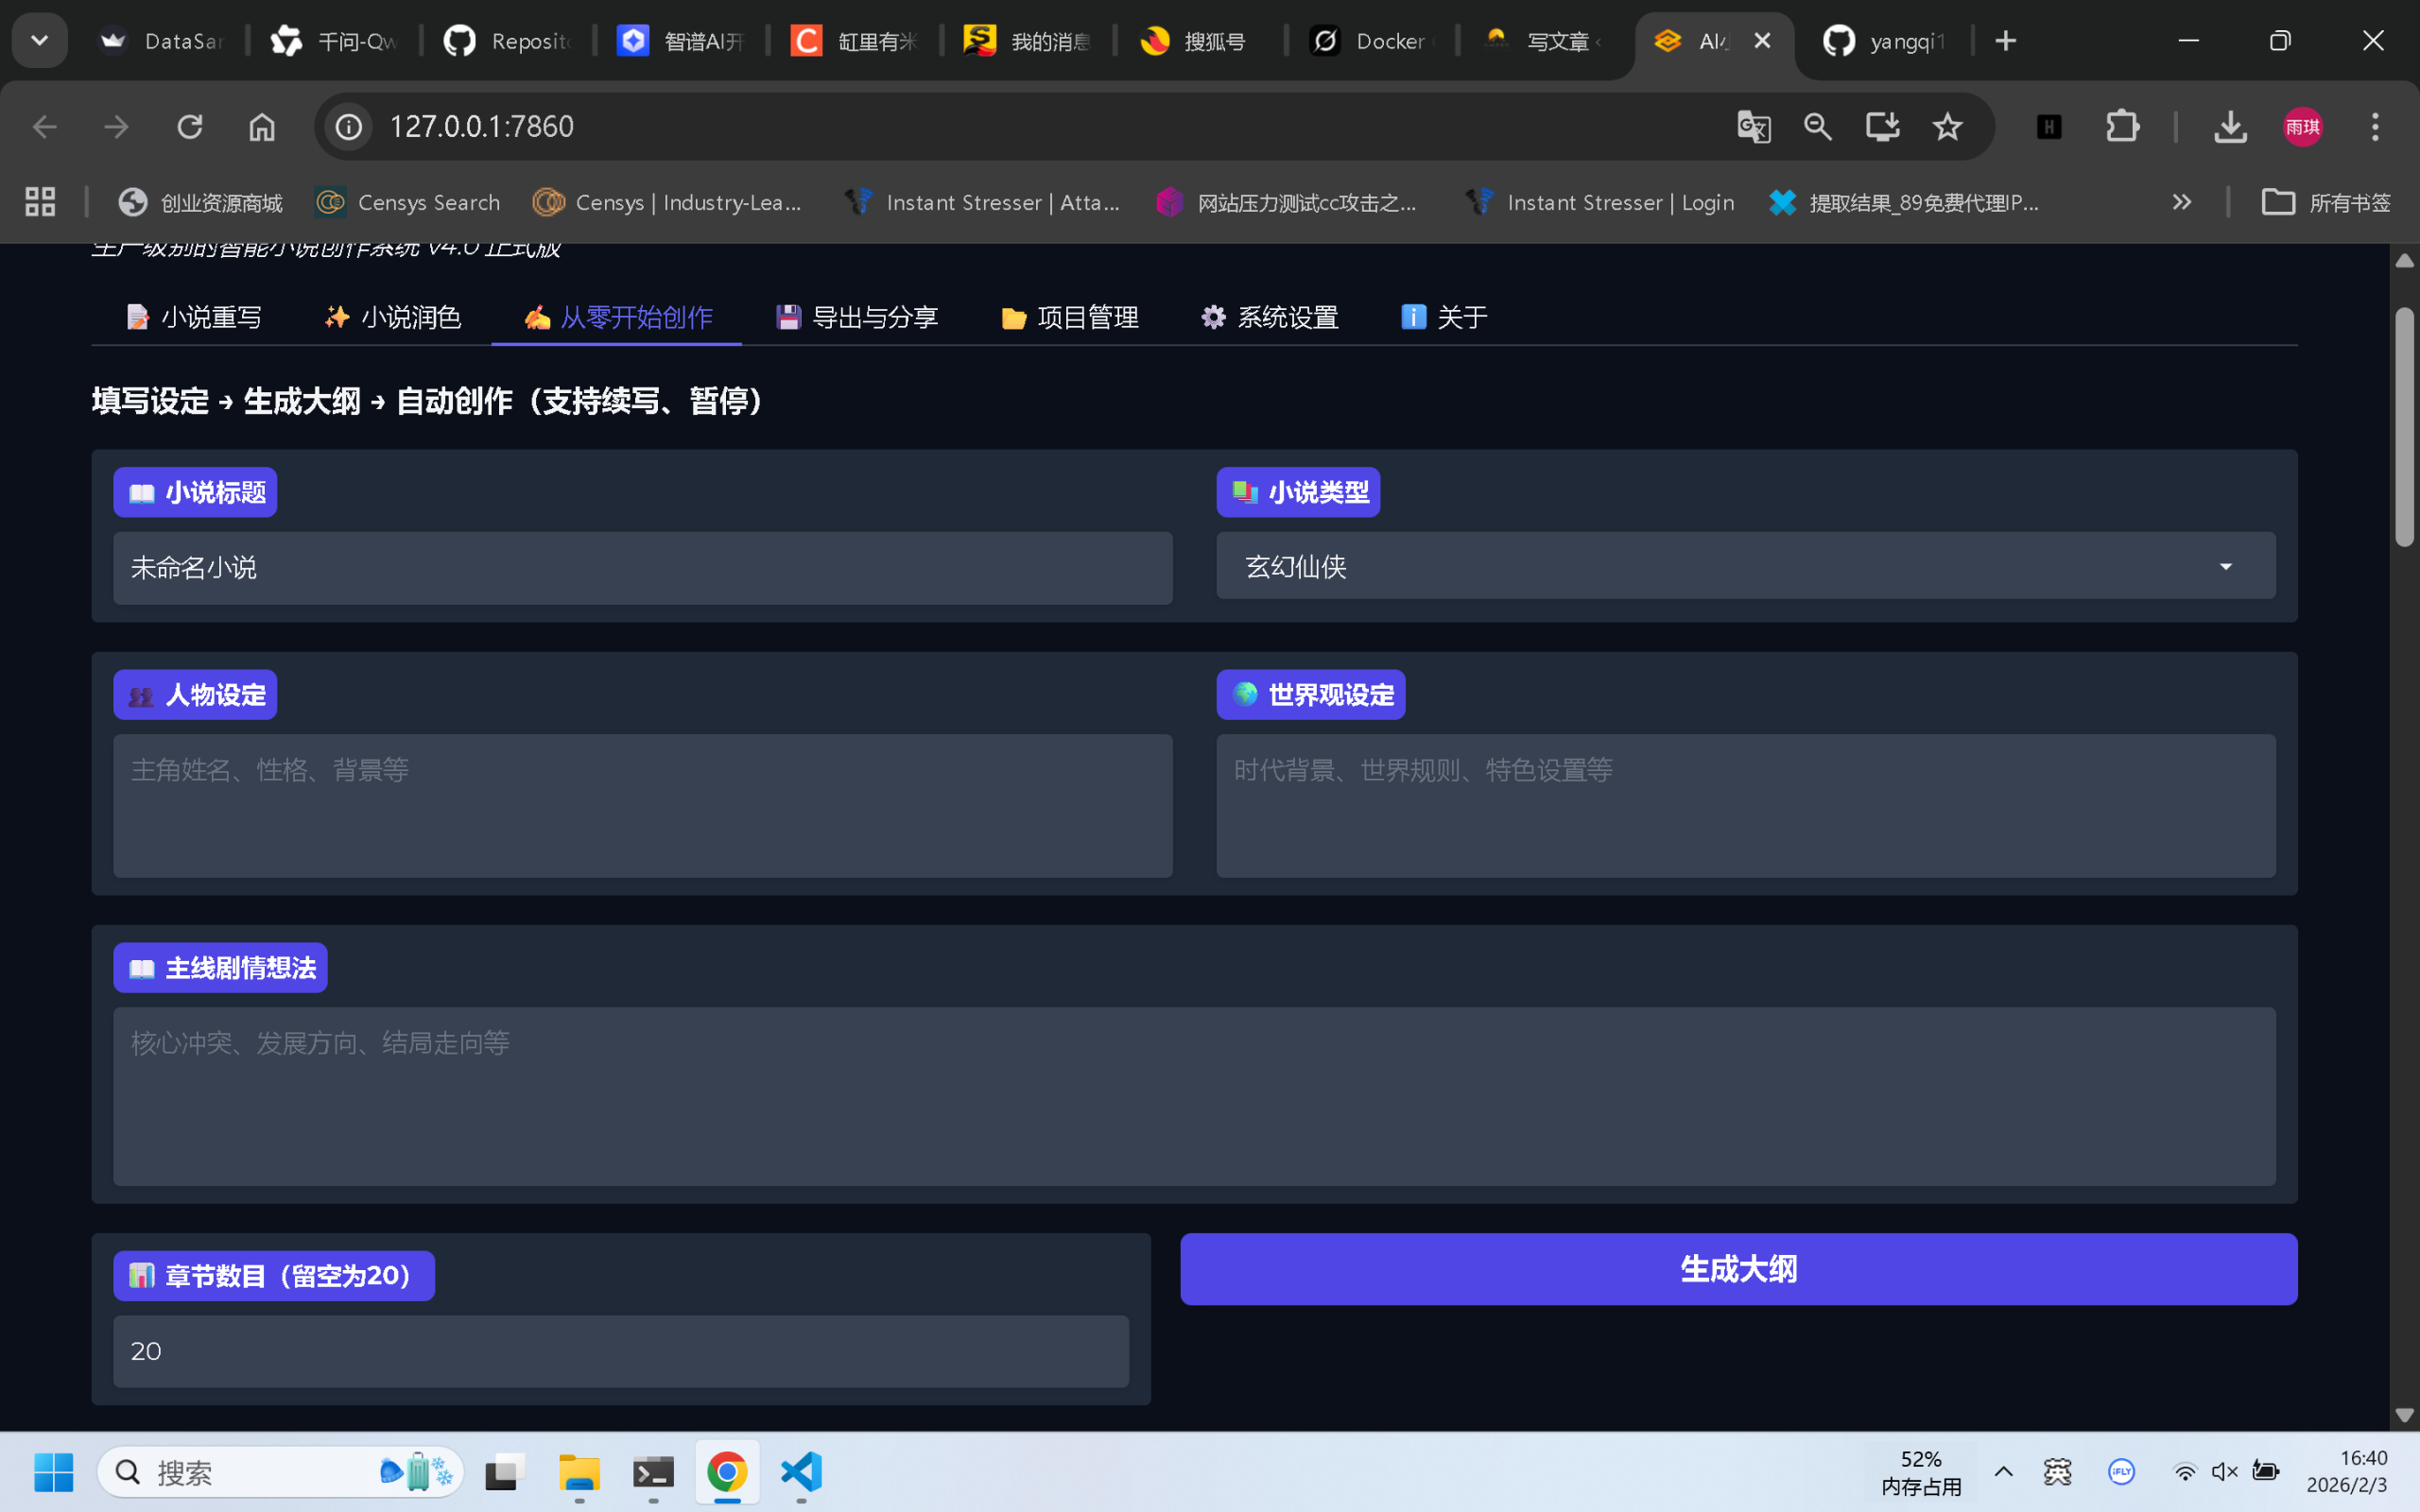
Task: Expand the tab search chevron
Action: [40, 41]
